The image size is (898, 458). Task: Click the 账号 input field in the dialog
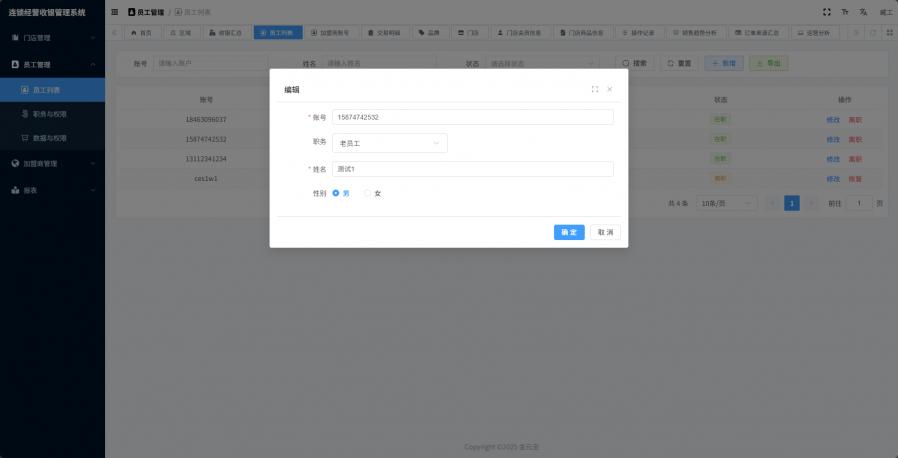pyautogui.click(x=472, y=117)
